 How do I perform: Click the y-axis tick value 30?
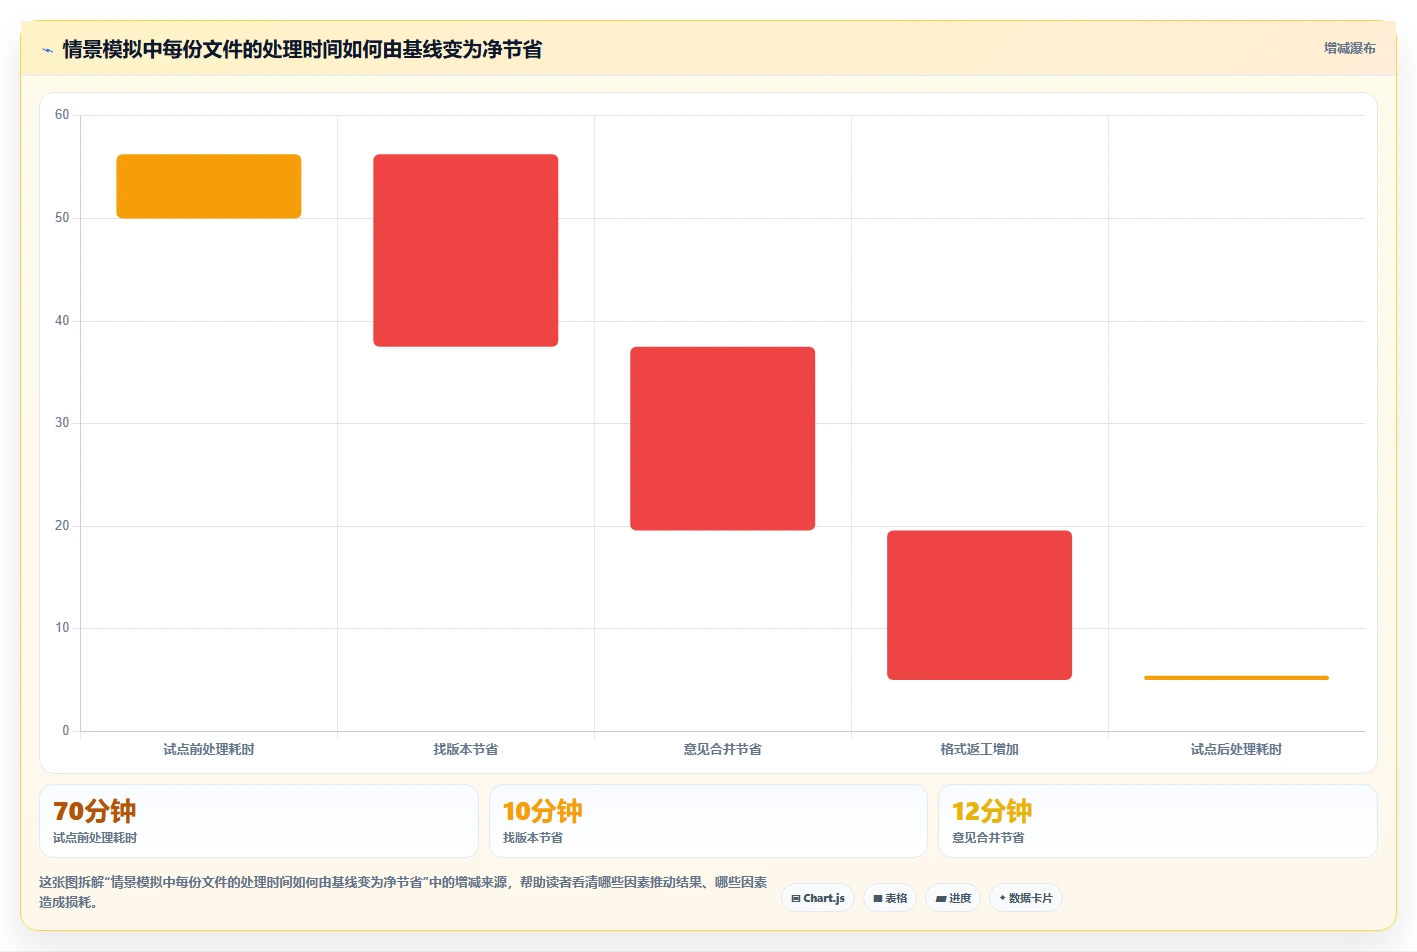click(62, 423)
